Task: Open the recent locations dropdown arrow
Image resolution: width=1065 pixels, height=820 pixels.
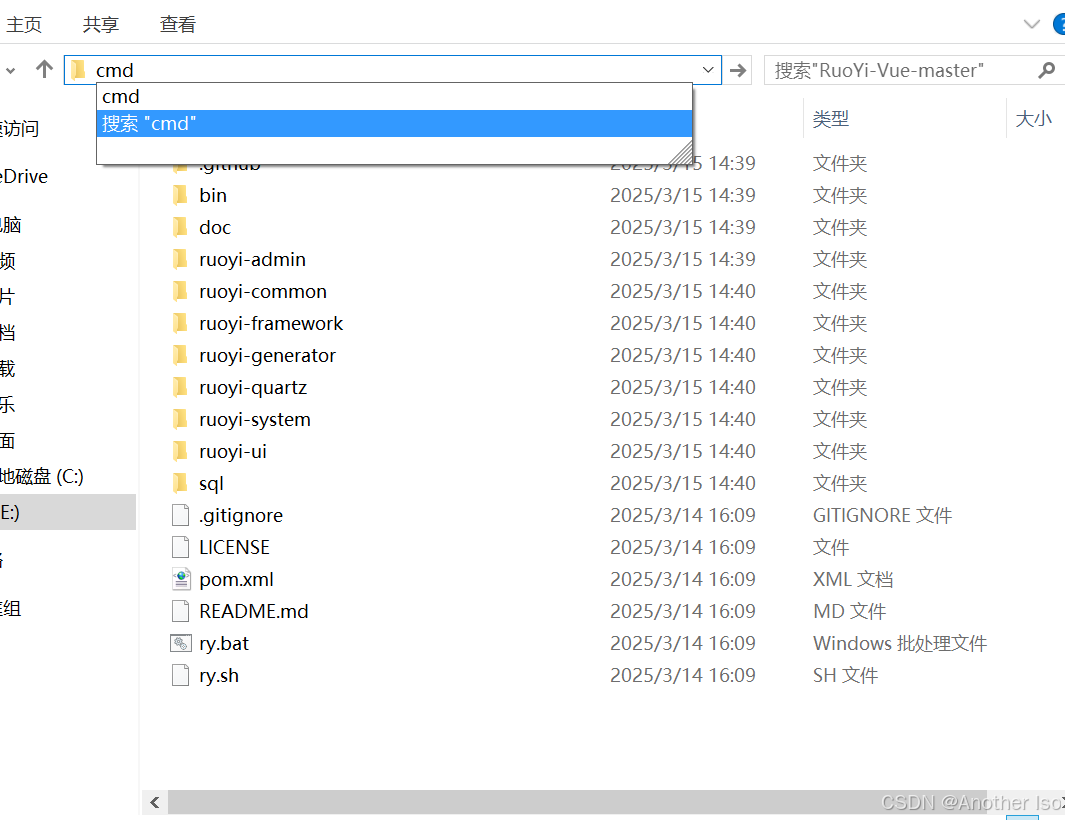Action: [x=10, y=70]
